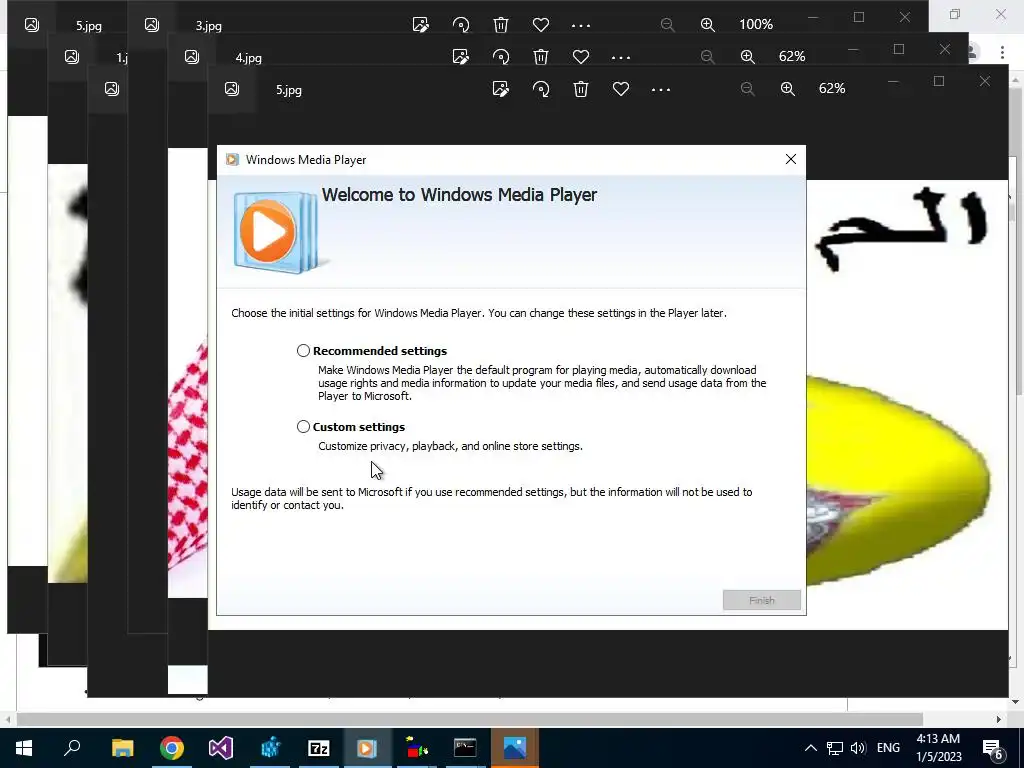Screen dimensions: 1024x768
Task: Open taskbar Search magnifier
Action: click(72, 748)
